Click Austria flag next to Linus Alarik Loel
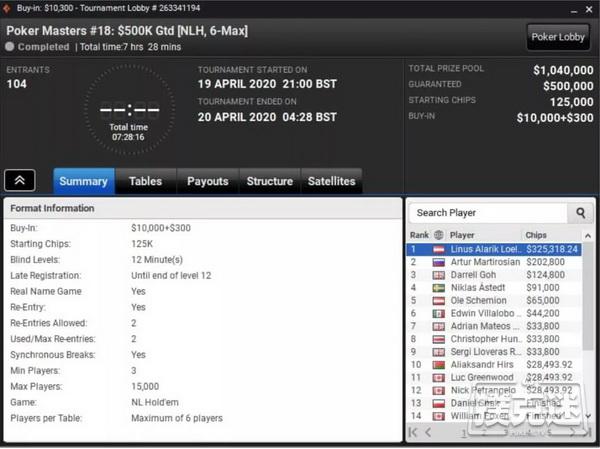 point(439,250)
